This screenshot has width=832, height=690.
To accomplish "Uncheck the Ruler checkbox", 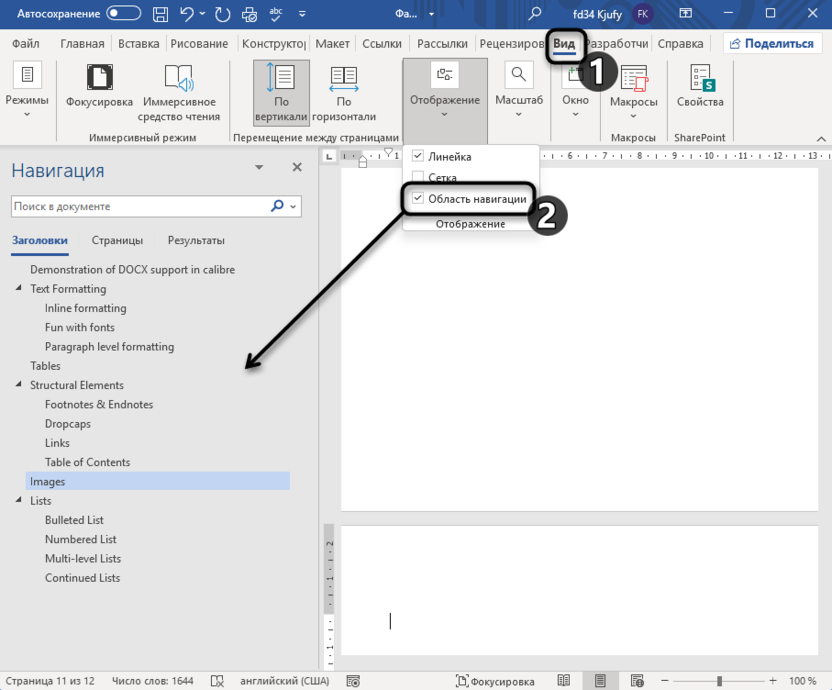I will click(418, 157).
